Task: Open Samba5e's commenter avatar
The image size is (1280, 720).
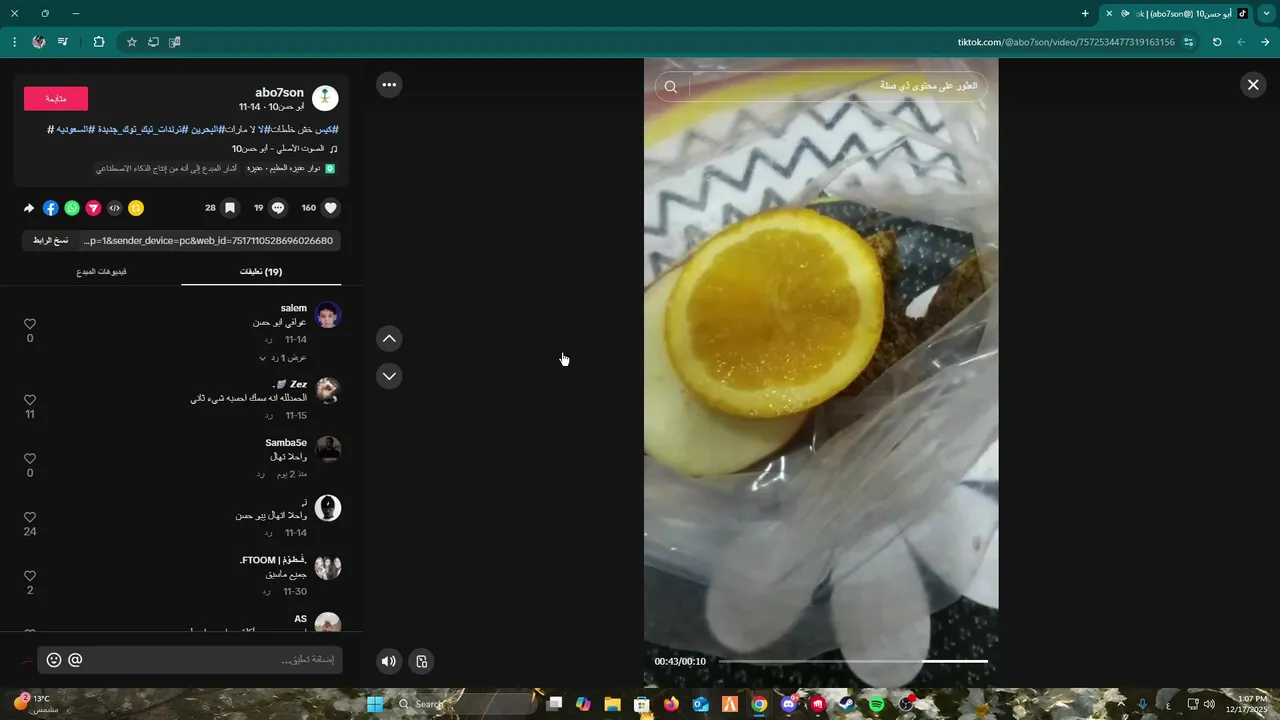Action: point(328,449)
